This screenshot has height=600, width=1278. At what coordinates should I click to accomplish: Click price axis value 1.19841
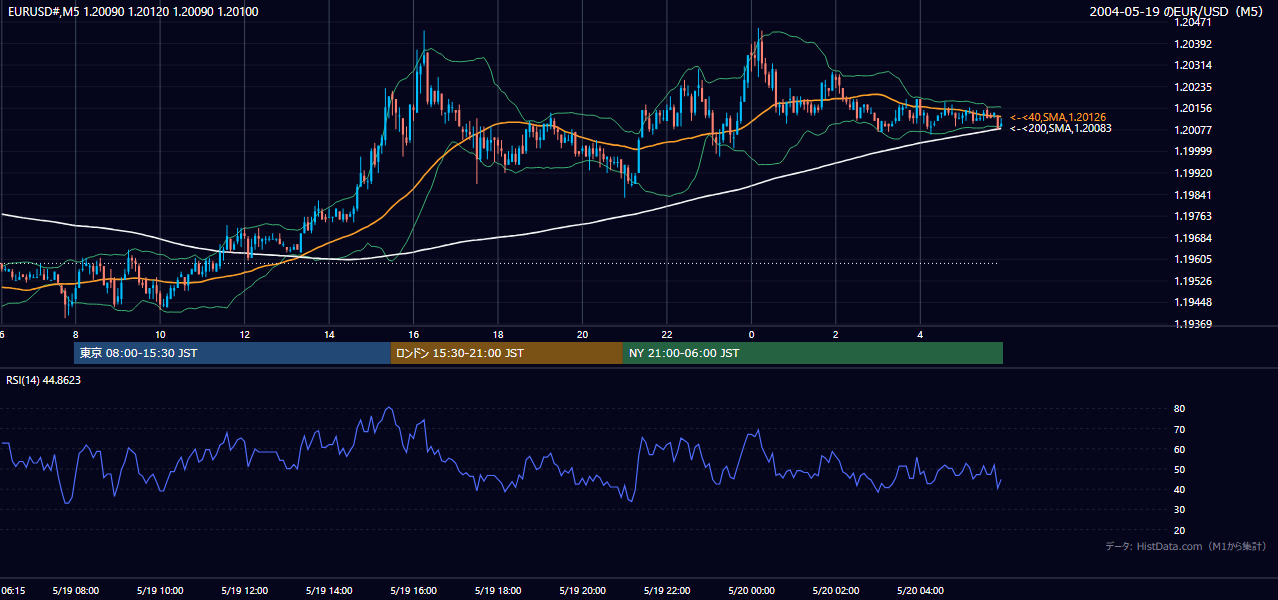click(1192, 195)
